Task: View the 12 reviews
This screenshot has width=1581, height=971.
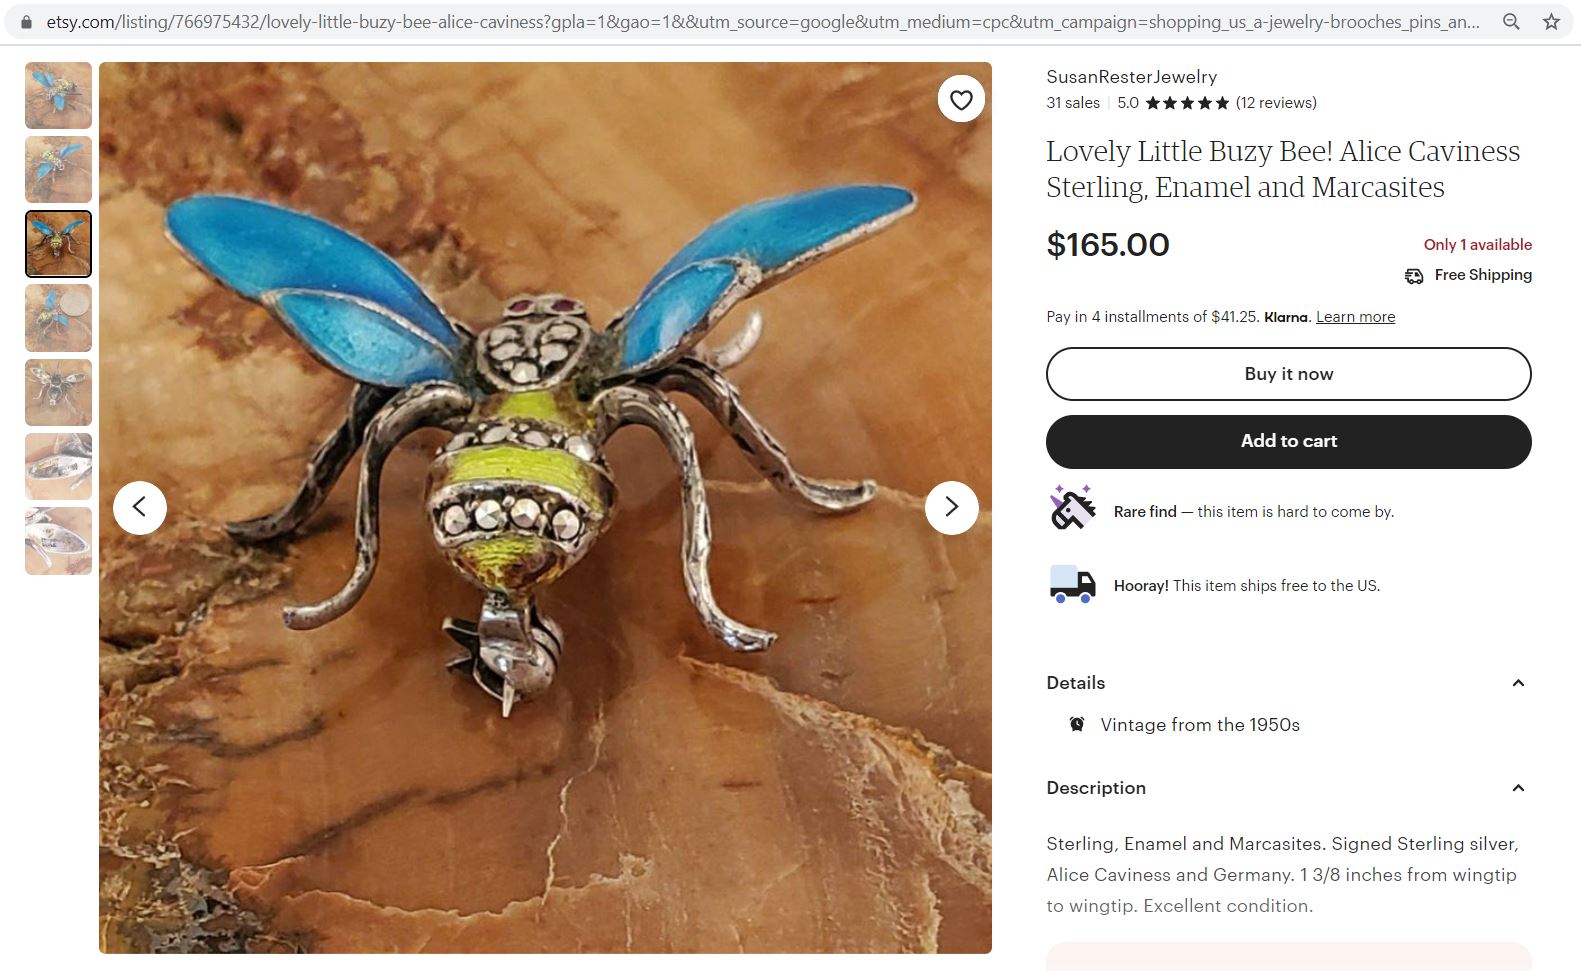Action: pyautogui.click(x=1276, y=102)
